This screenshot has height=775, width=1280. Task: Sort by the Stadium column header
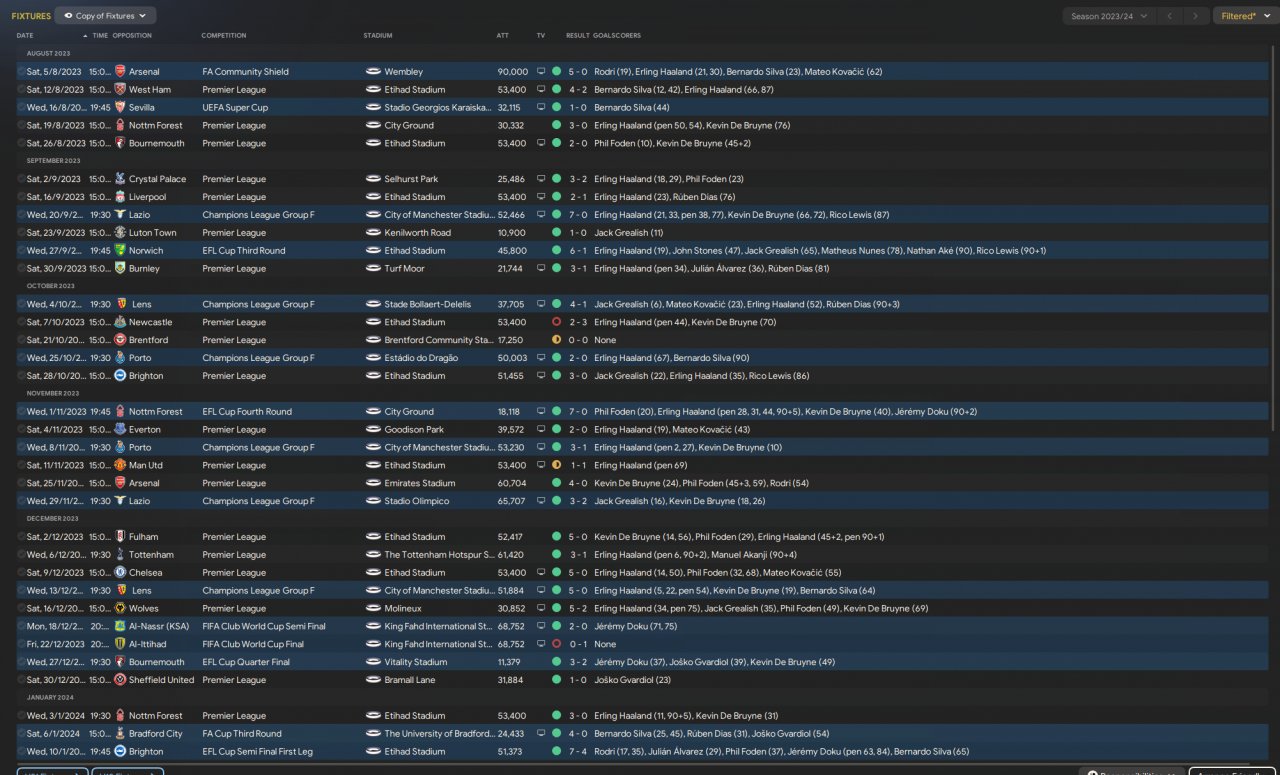tap(378, 36)
